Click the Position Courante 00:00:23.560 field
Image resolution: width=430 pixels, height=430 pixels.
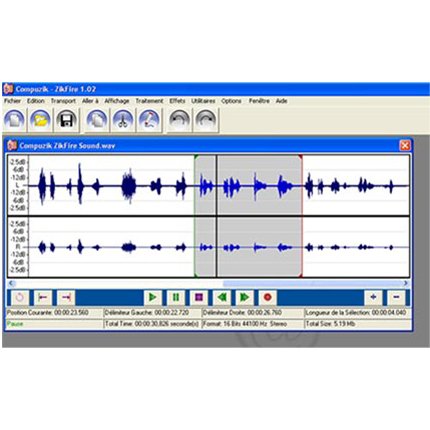click(54, 313)
